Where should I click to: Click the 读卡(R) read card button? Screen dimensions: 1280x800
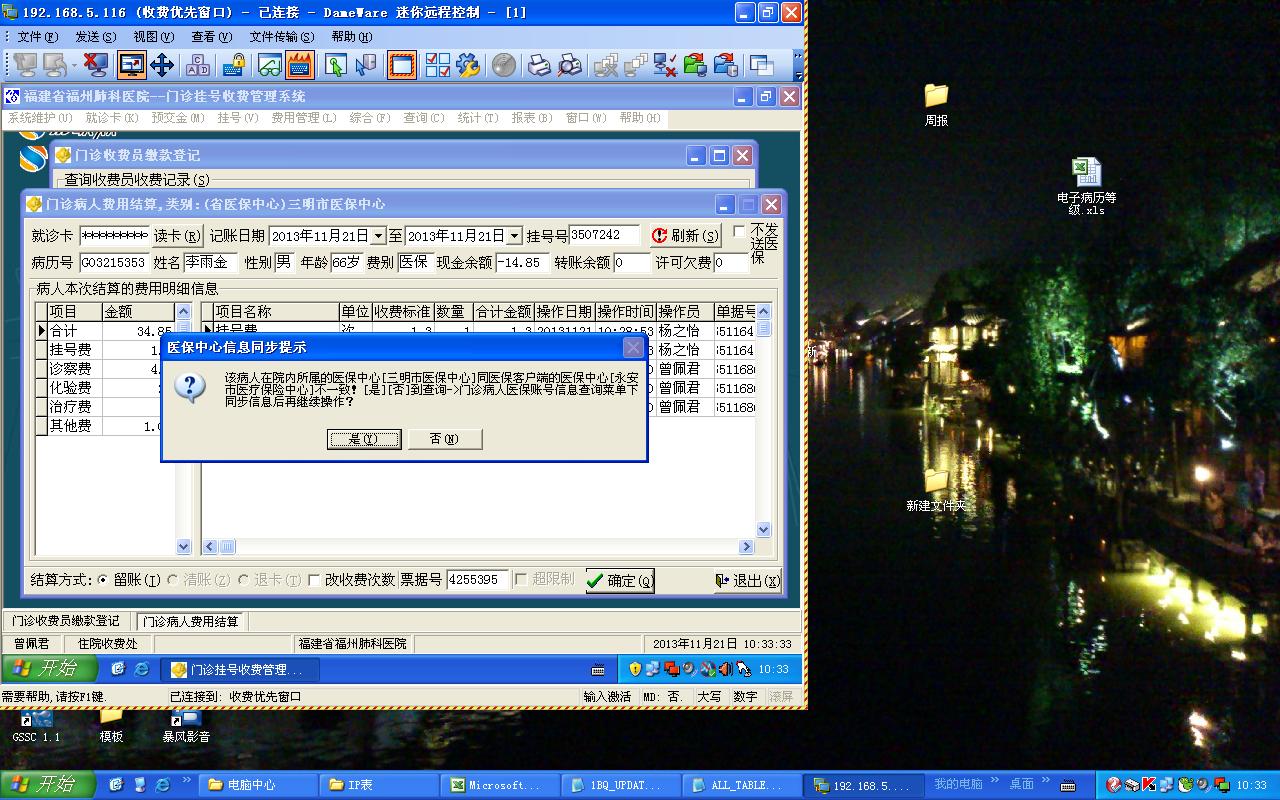pos(178,236)
